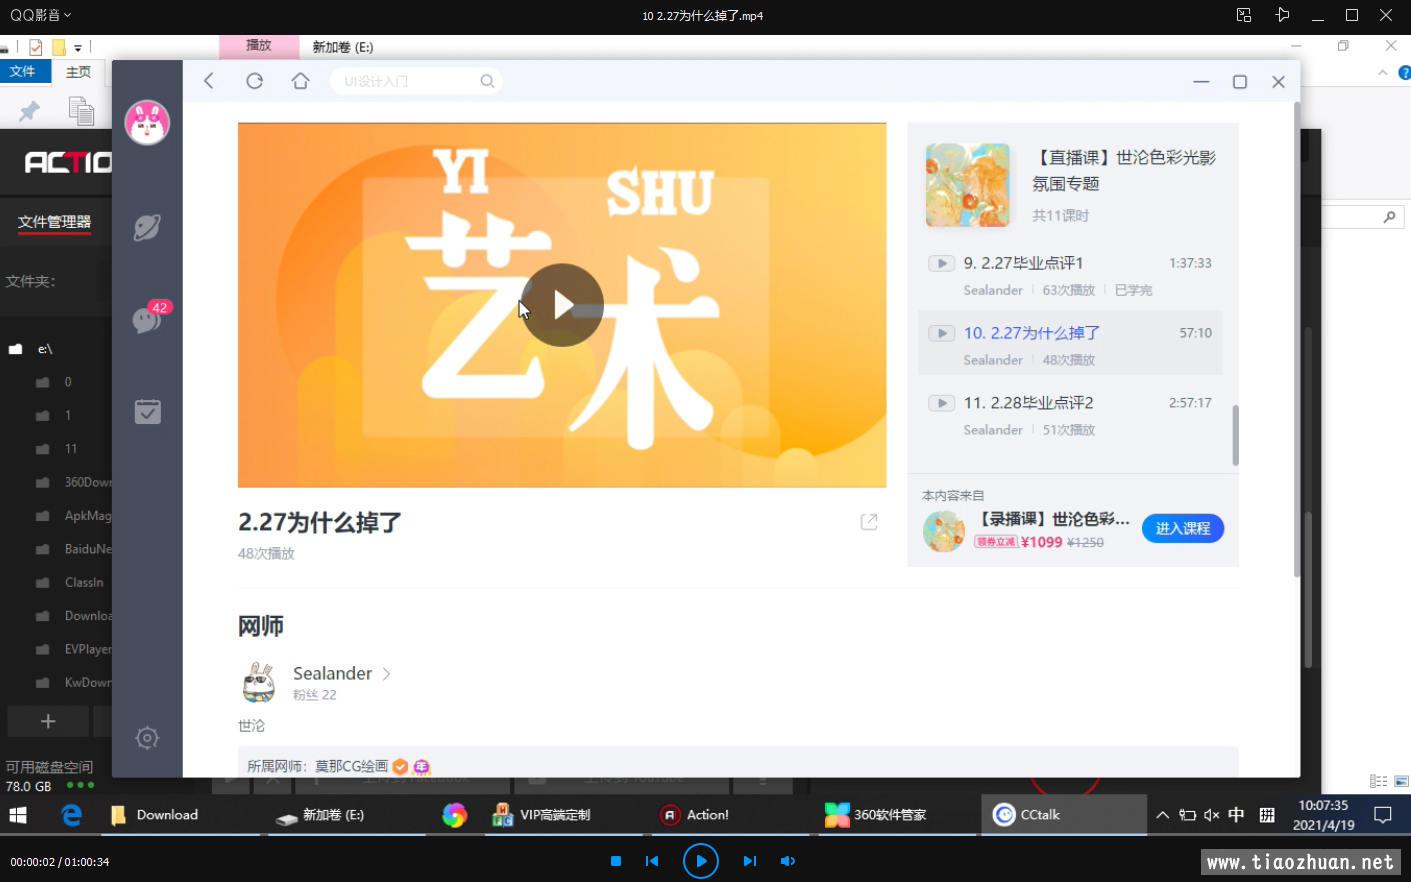Open settings gear in CCtalk sidebar
The height and width of the screenshot is (882, 1411).
point(147,738)
